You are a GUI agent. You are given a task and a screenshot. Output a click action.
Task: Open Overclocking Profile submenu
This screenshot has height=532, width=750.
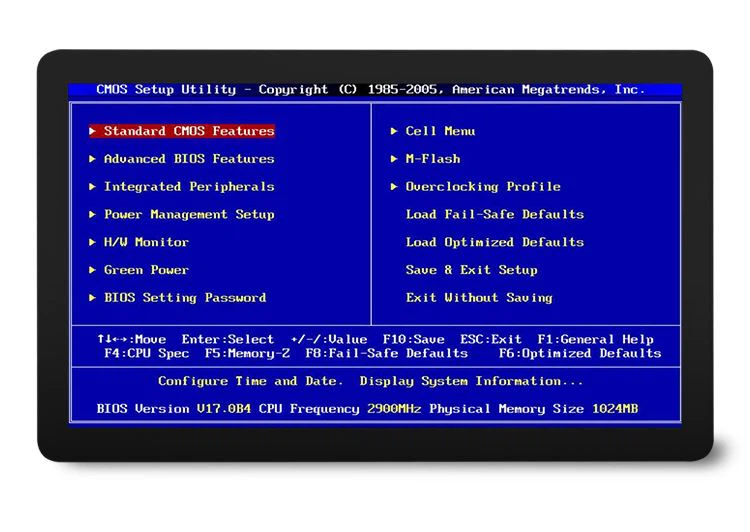pos(482,187)
